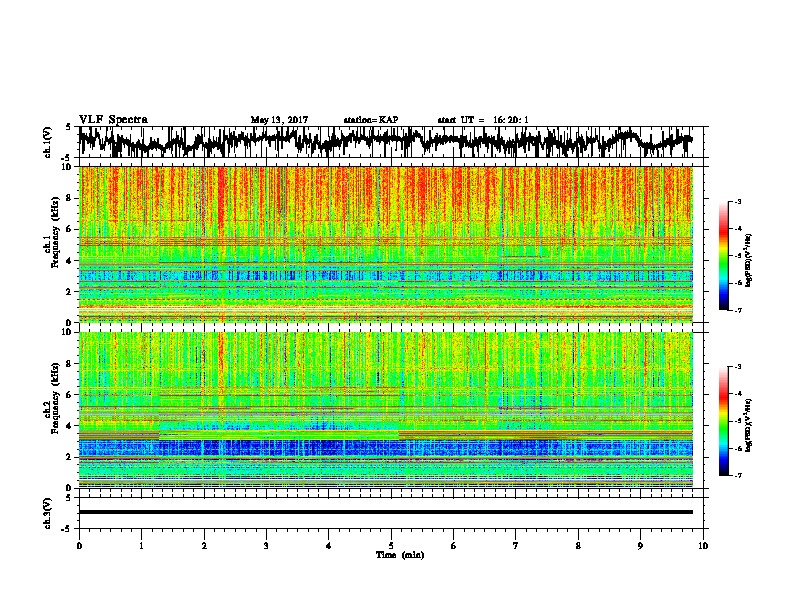Viewport: 792px width, 612px height.
Task: Click the "5" tick on time axis
Action: tap(391, 546)
